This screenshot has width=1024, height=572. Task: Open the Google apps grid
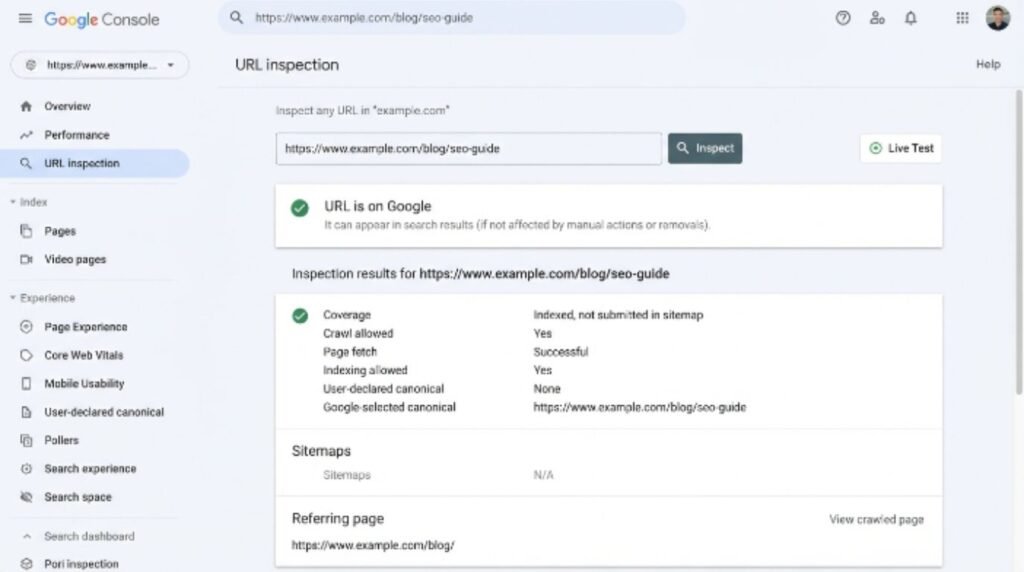(x=962, y=18)
